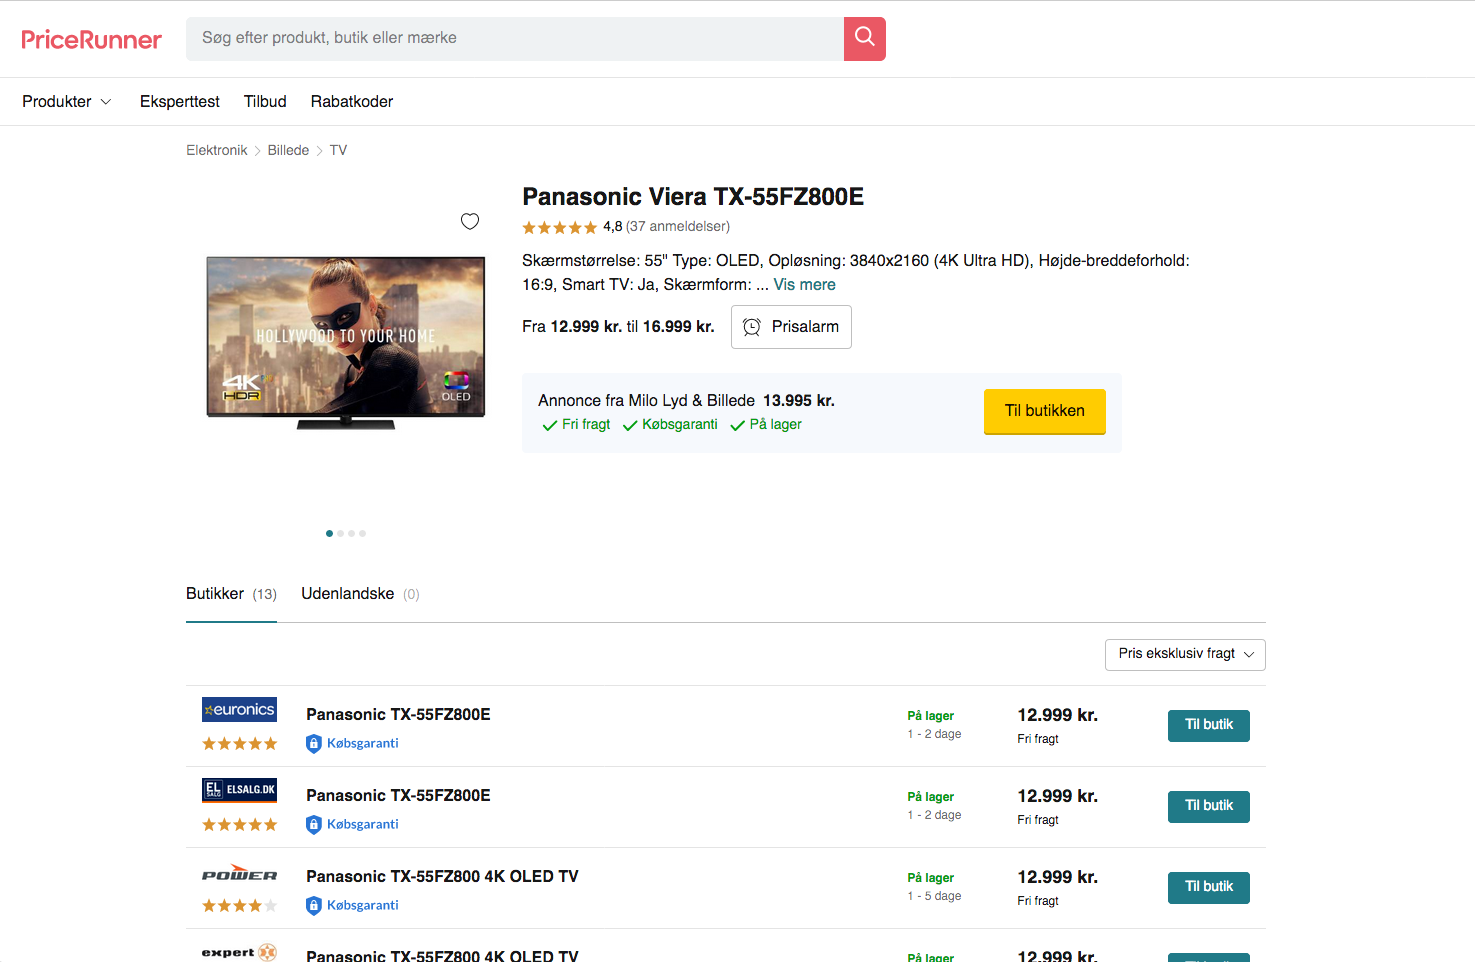Click Til butik for the Elsalg.dk offer
The height and width of the screenshot is (962, 1475).
[x=1208, y=806]
